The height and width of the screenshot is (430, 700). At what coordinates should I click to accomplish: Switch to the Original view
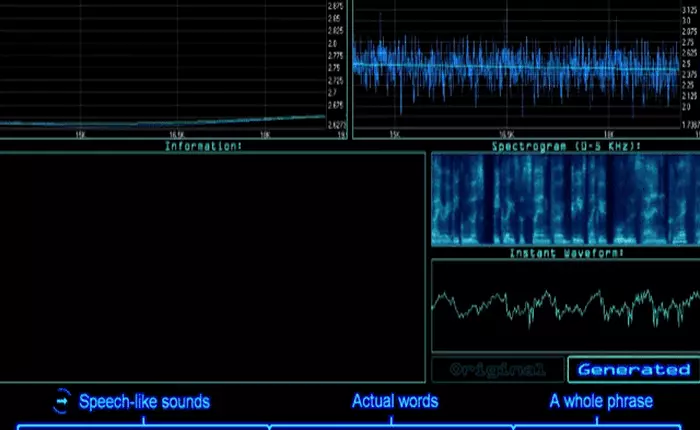498,369
